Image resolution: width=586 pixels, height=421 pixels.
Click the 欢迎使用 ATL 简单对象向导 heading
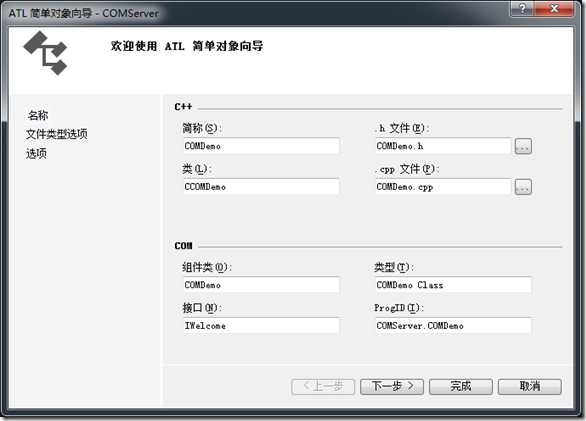coord(187,46)
